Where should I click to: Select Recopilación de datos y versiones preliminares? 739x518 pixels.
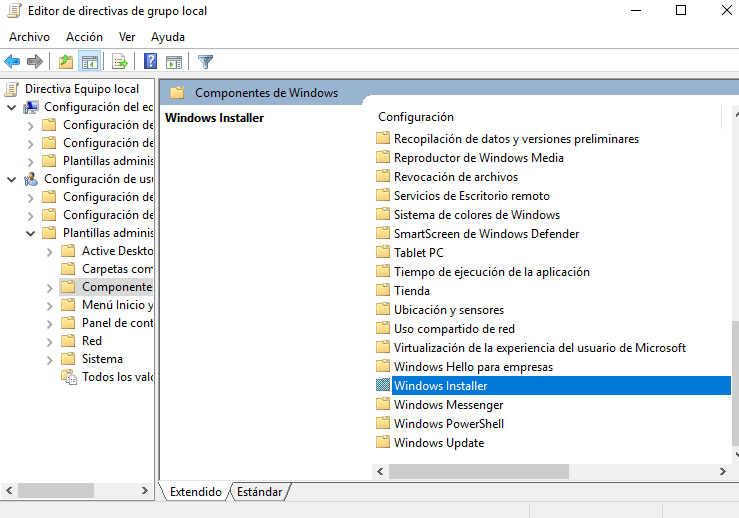(516, 139)
